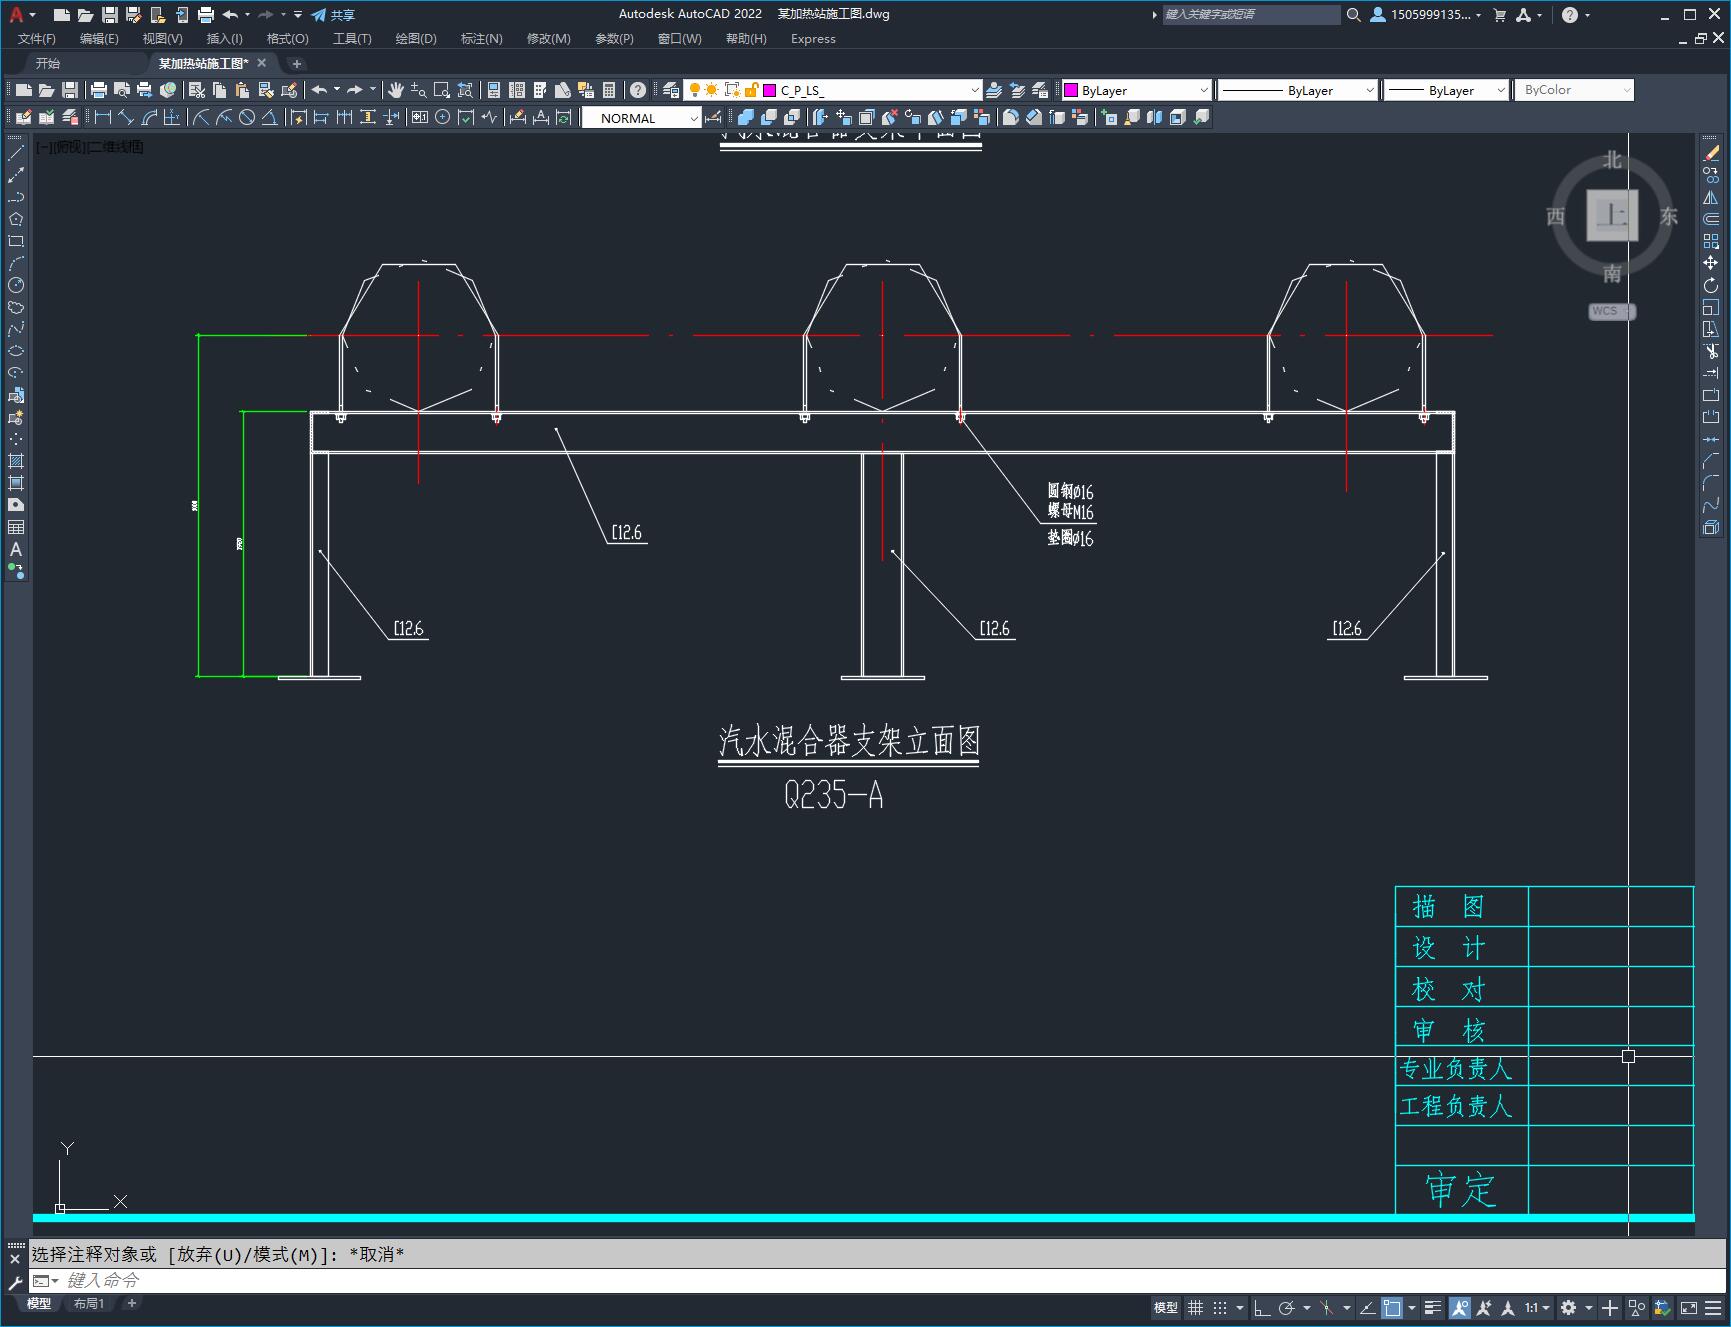Click the 共享 share button

tap(333, 15)
